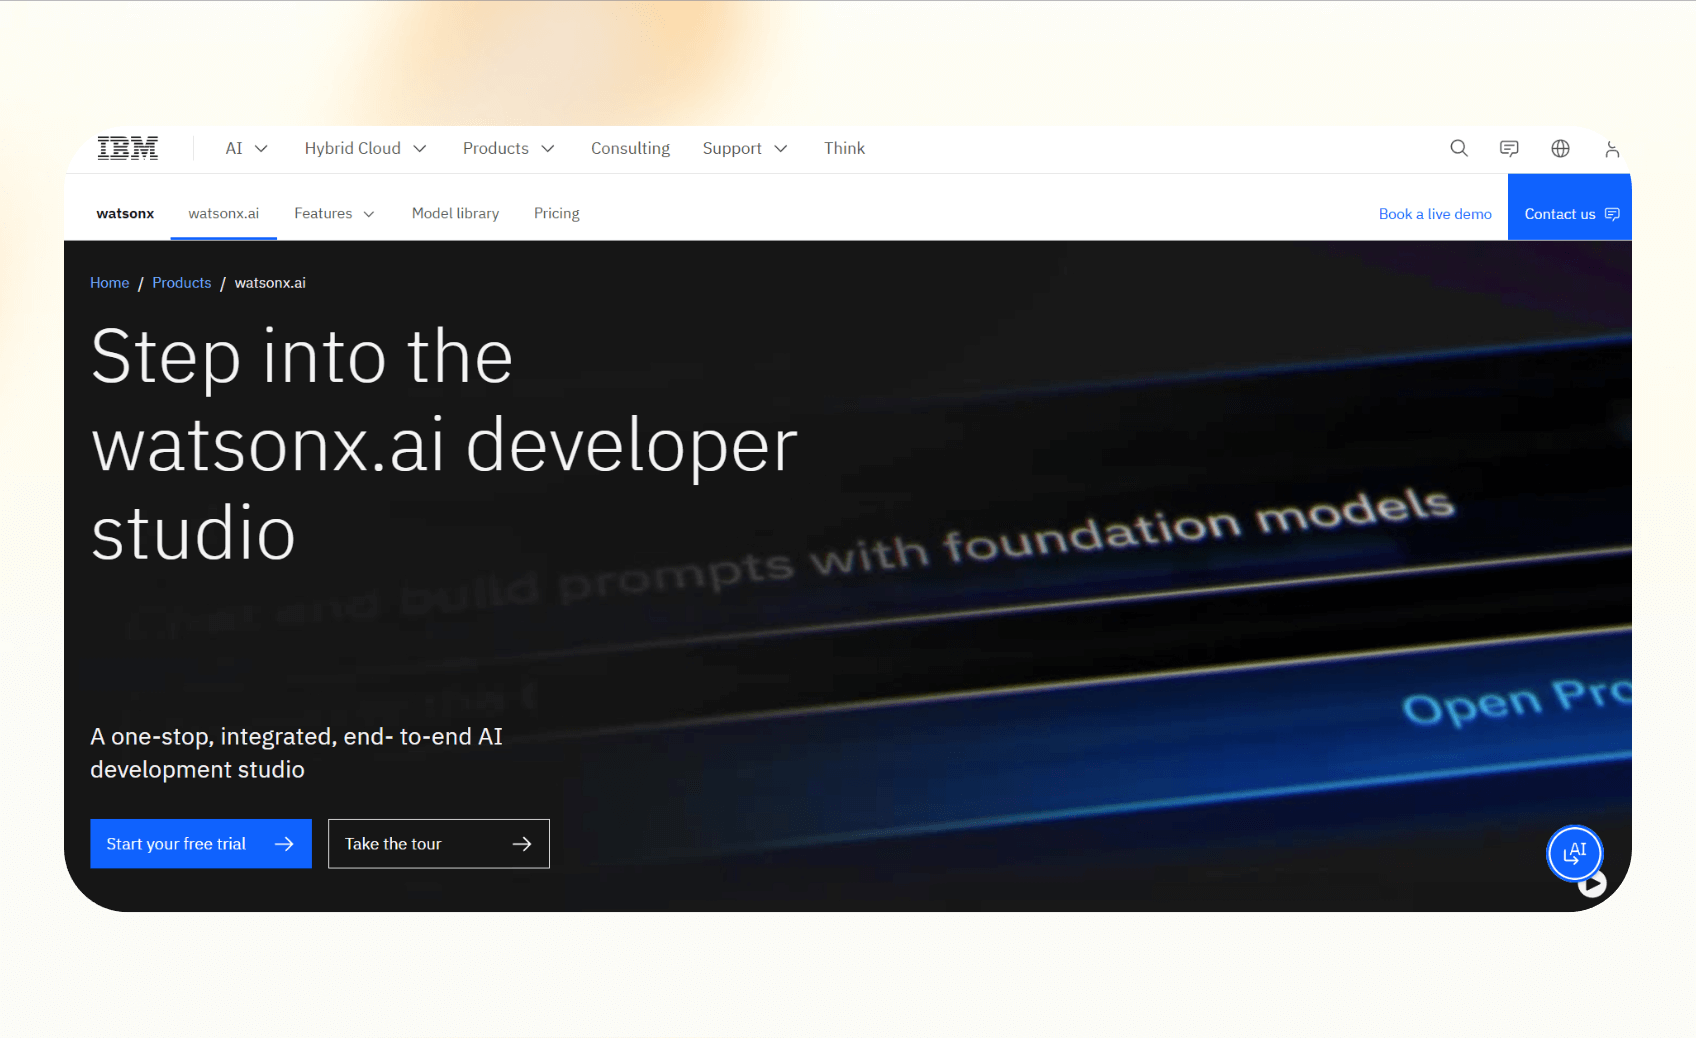Click Book a live demo link
This screenshot has height=1038, width=1696.
(1435, 214)
